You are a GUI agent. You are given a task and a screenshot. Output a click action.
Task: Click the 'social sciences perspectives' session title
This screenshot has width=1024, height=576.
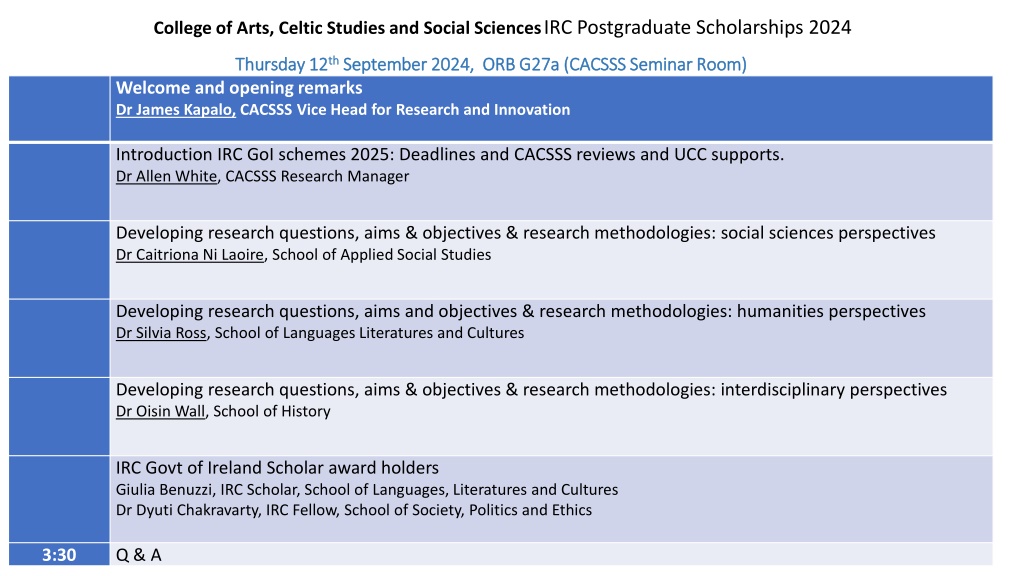point(525,233)
